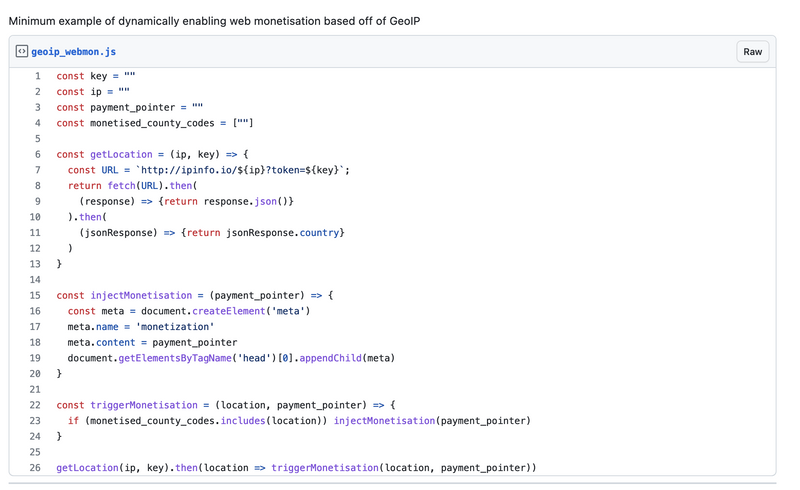Viewport: 800px width, 490px height.
Task: Click 'fetch' on line 8
Action: 121,186
